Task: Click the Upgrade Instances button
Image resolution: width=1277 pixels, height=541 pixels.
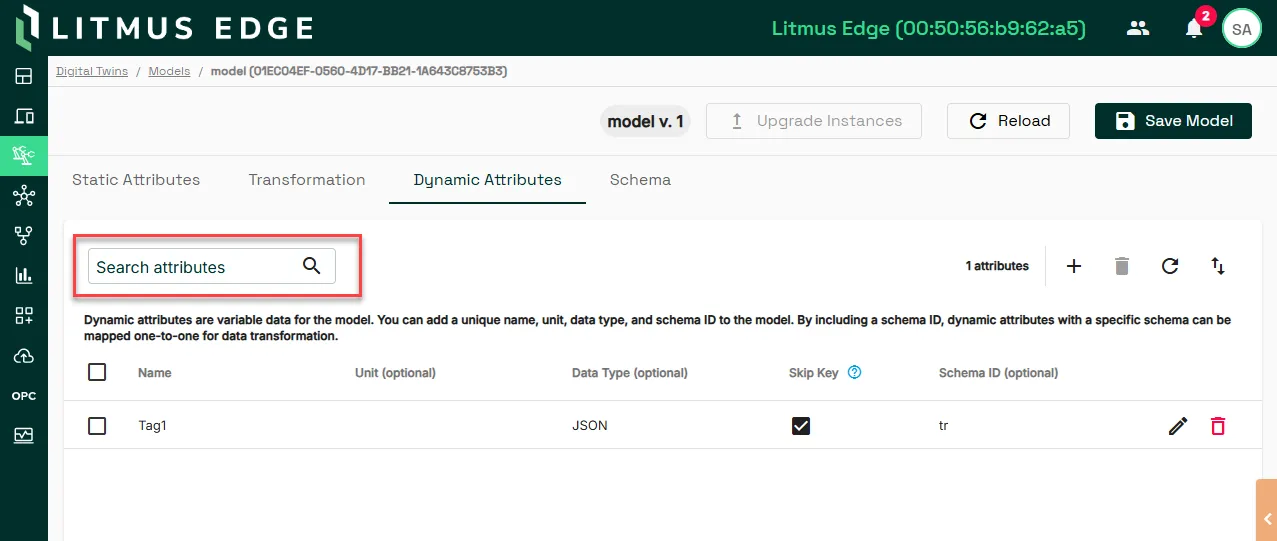Action: point(816,121)
